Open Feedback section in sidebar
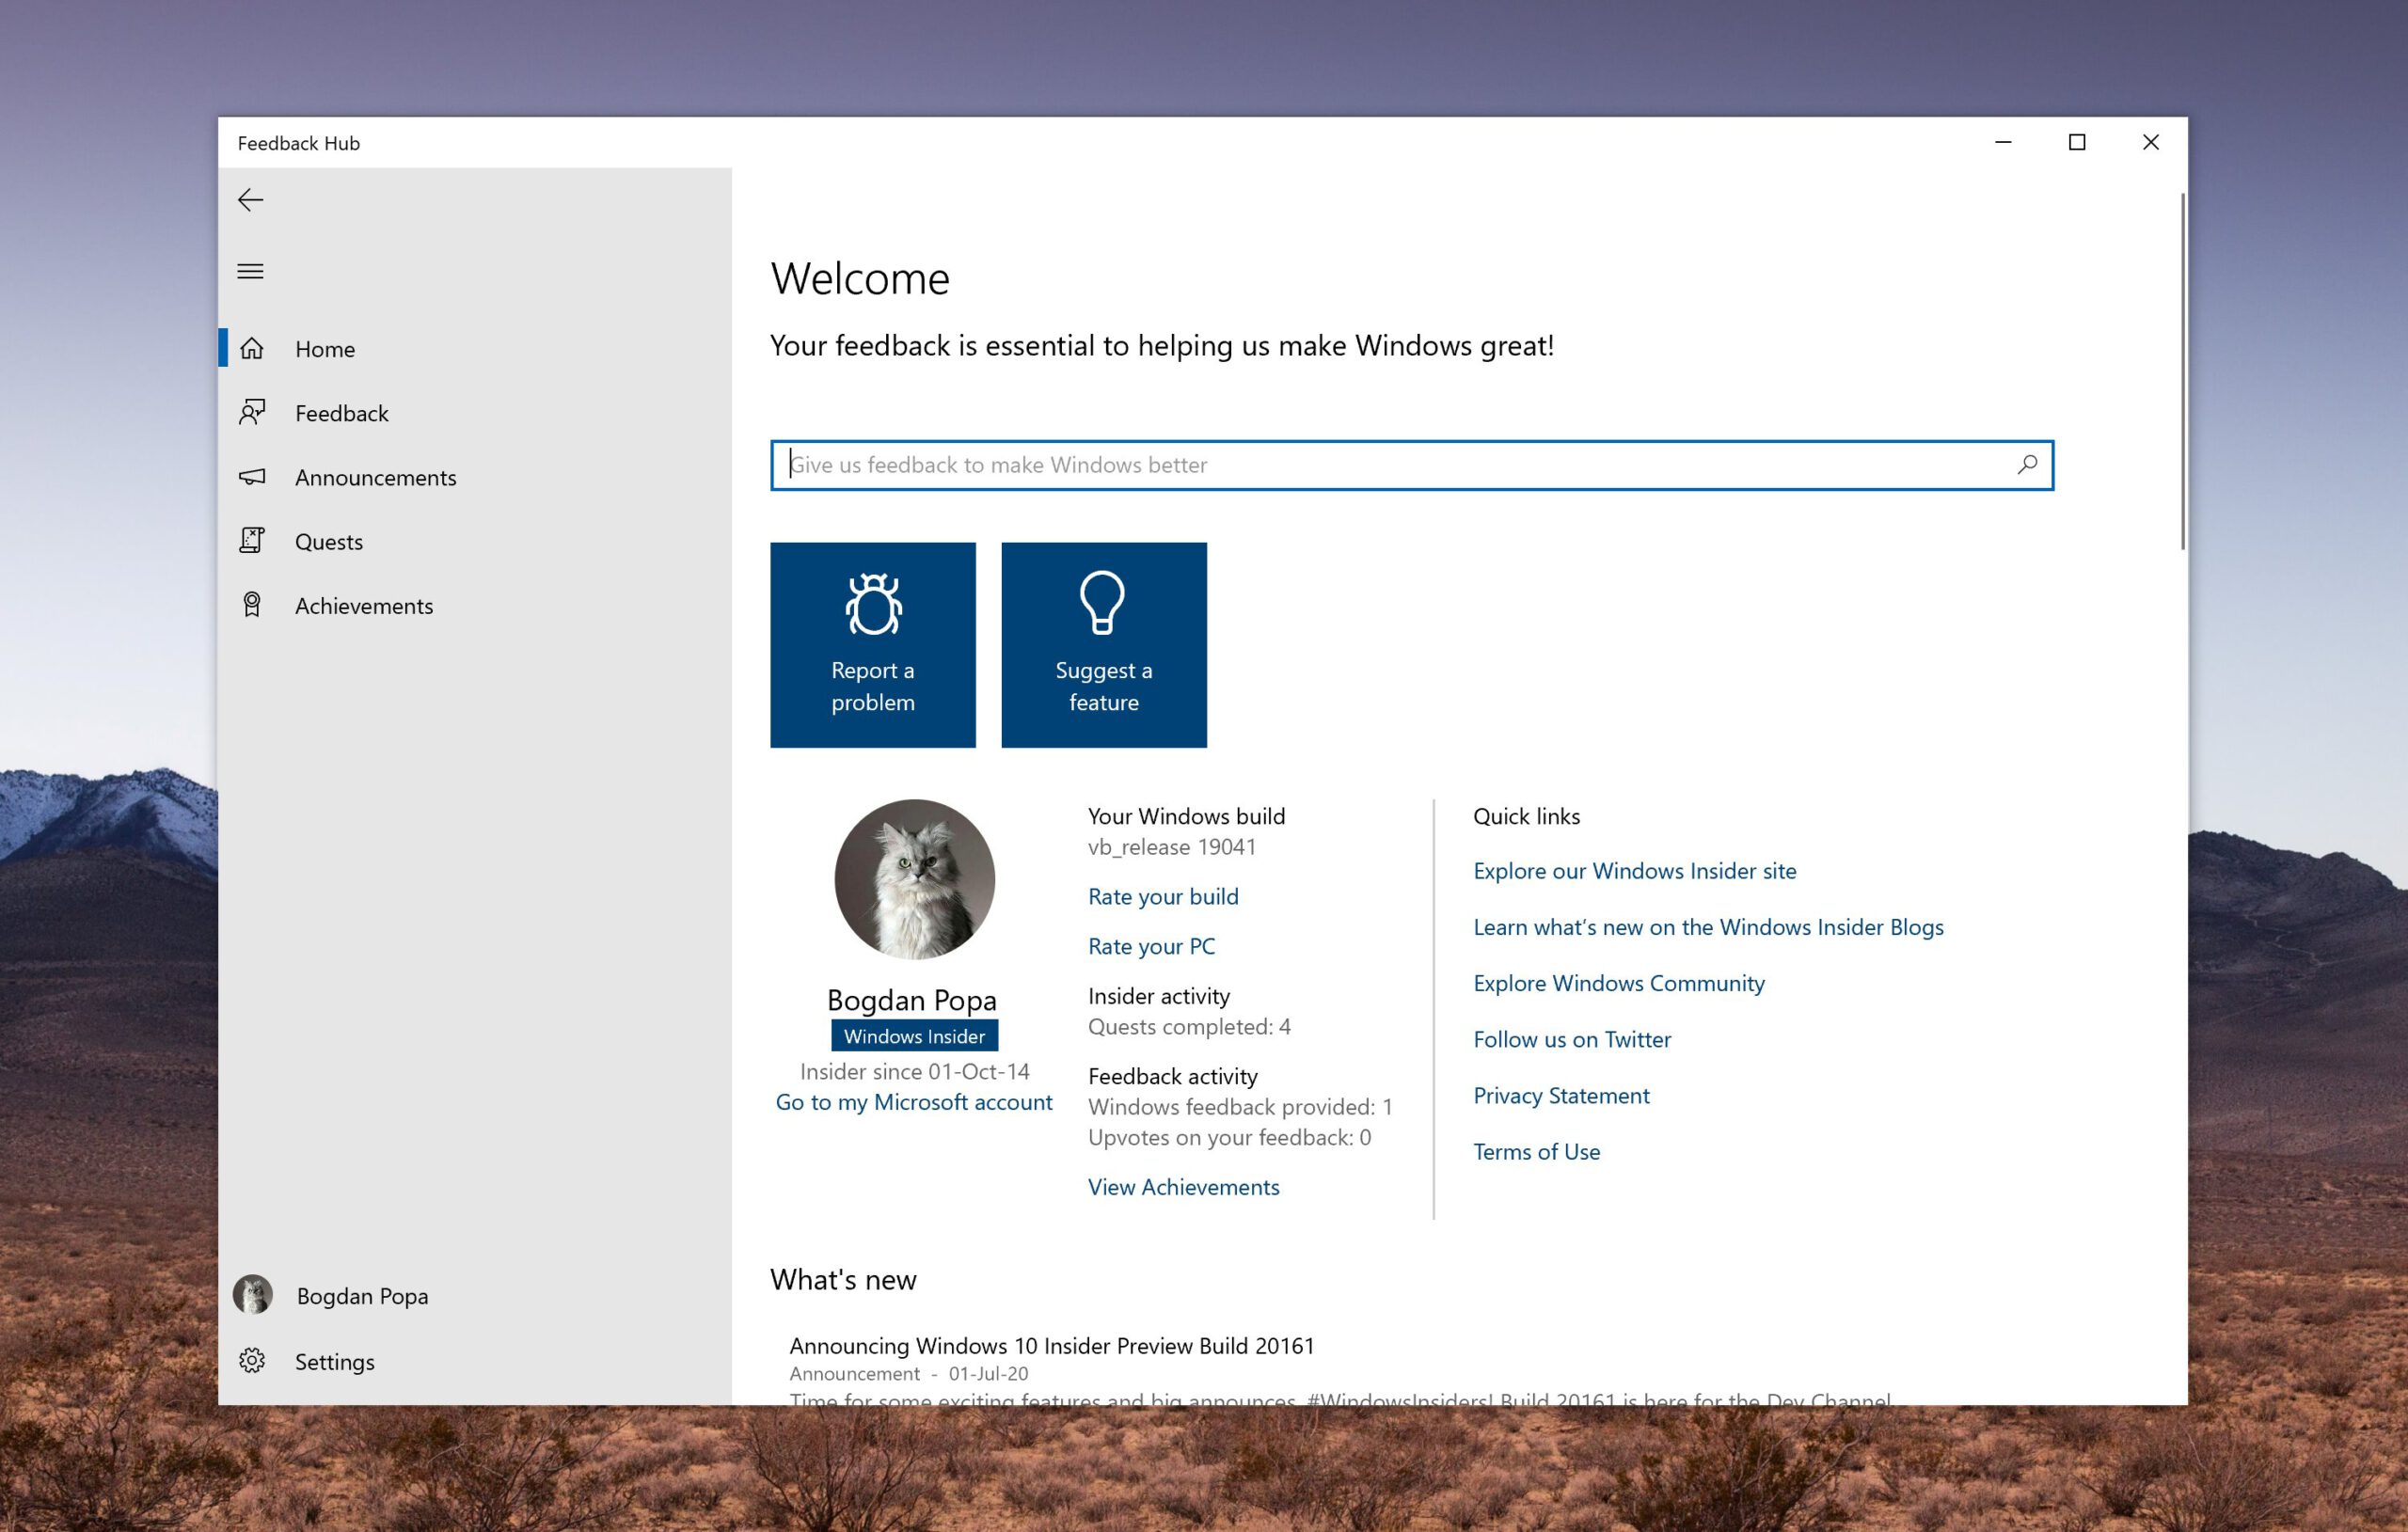The image size is (2408, 1532). (475, 413)
